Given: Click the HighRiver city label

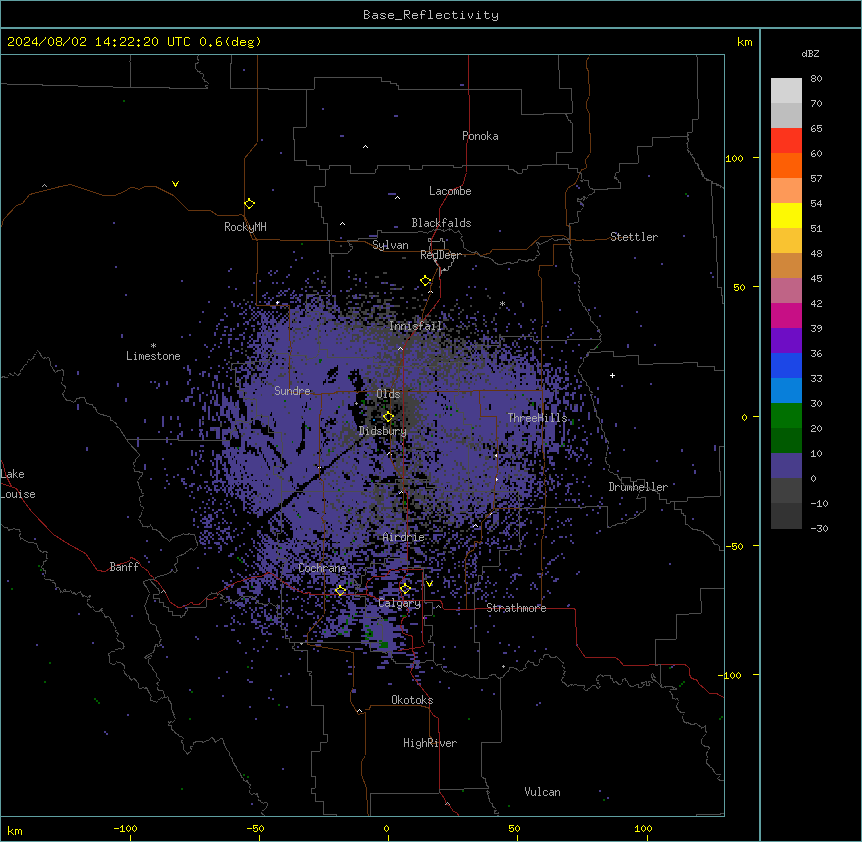Looking at the screenshot, I should point(430,743).
